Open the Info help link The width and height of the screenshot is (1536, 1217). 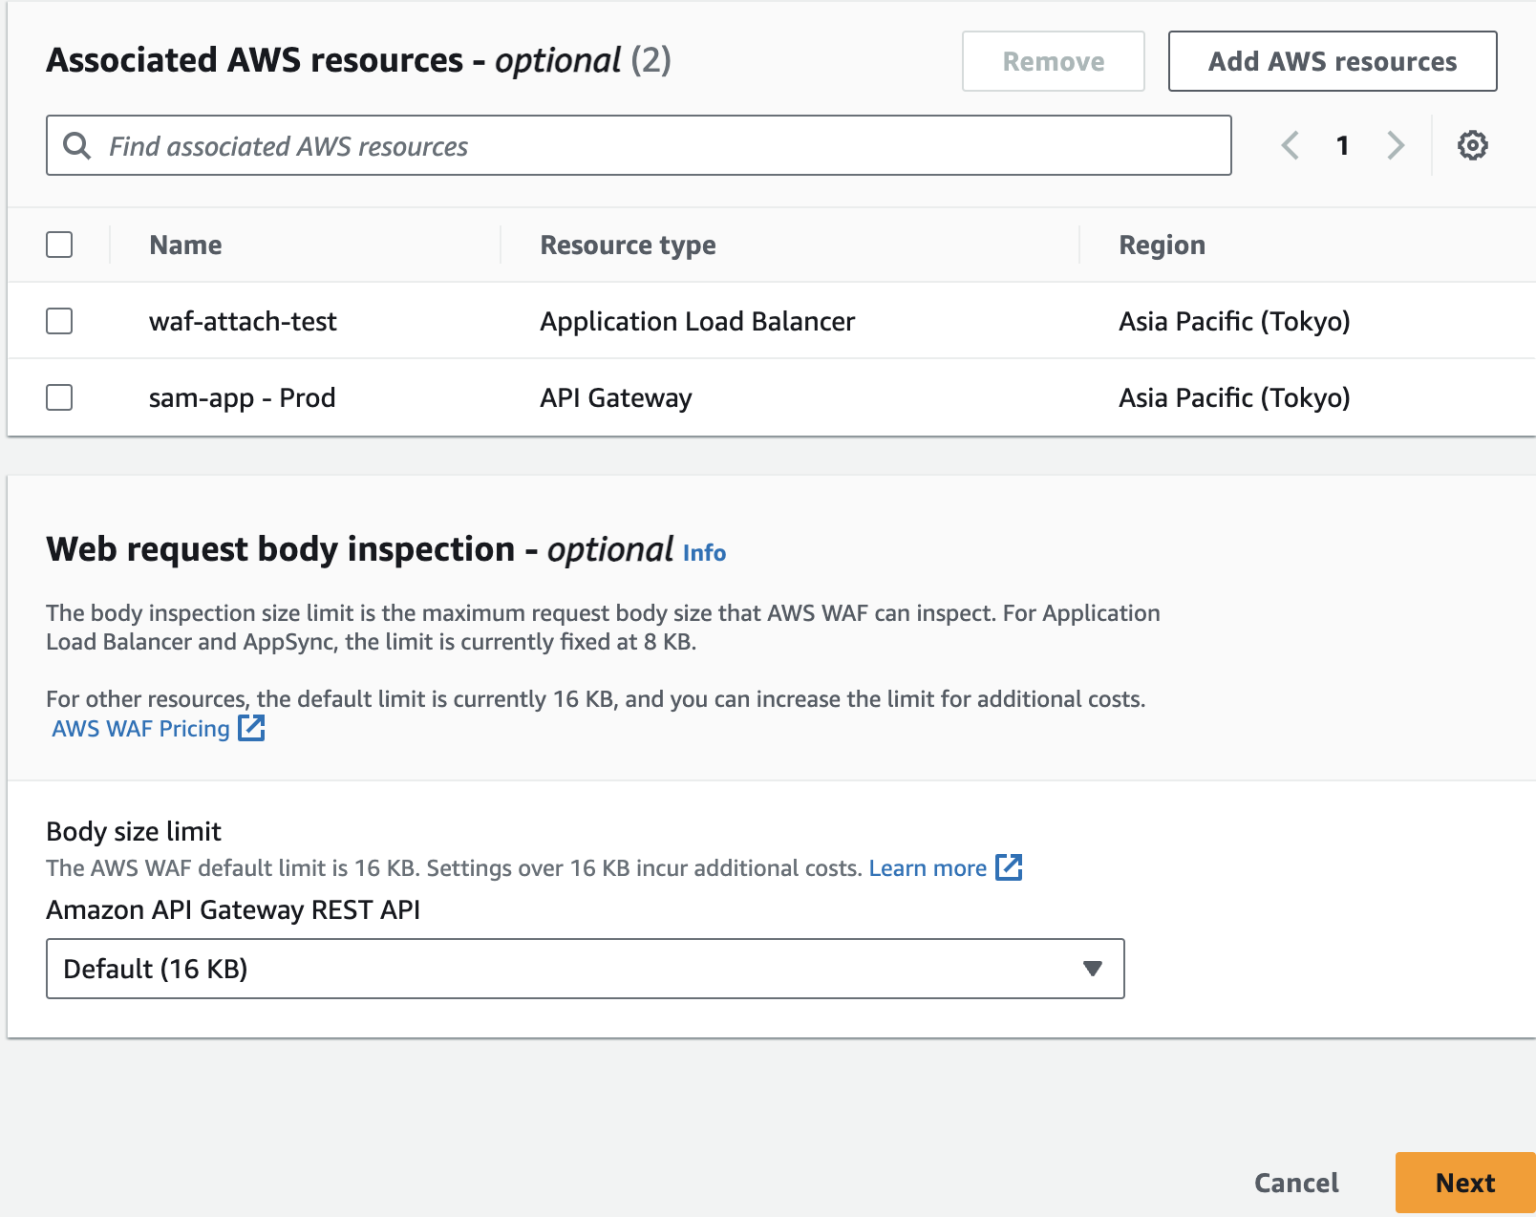703,552
